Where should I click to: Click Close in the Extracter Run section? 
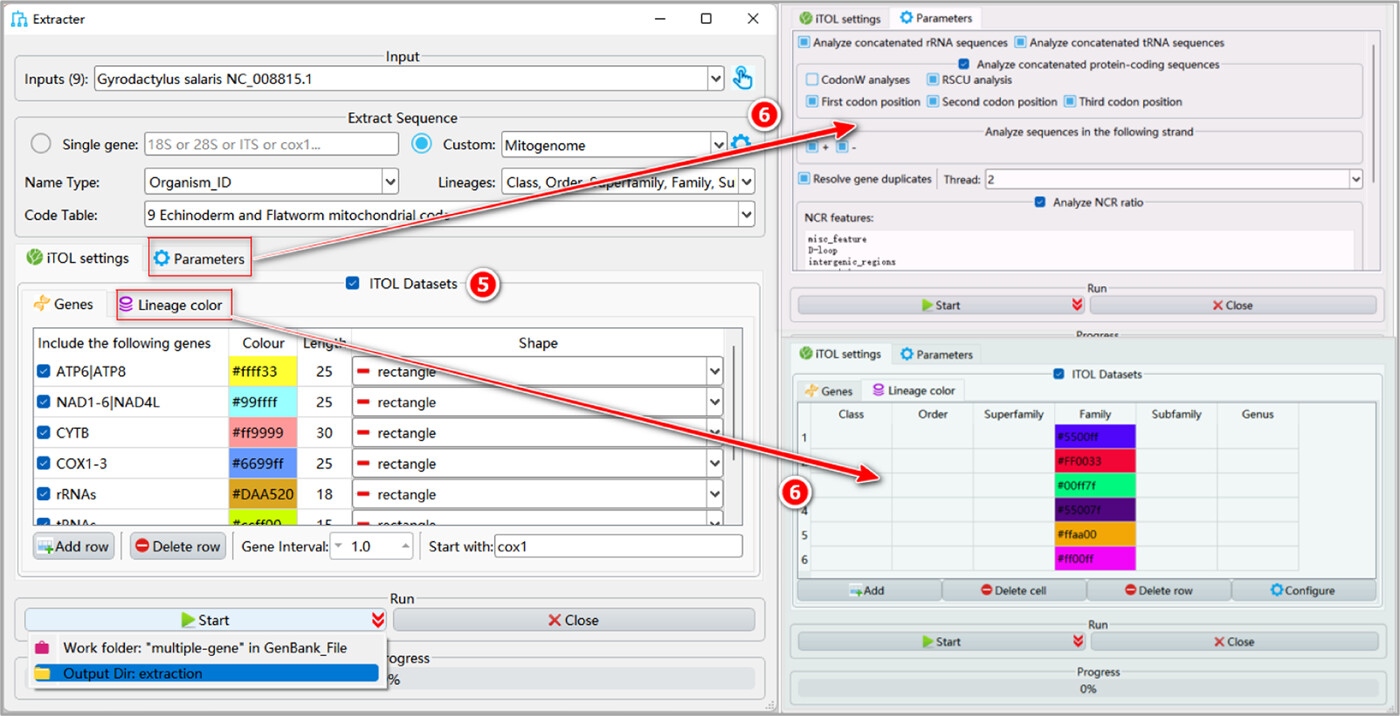pos(574,620)
